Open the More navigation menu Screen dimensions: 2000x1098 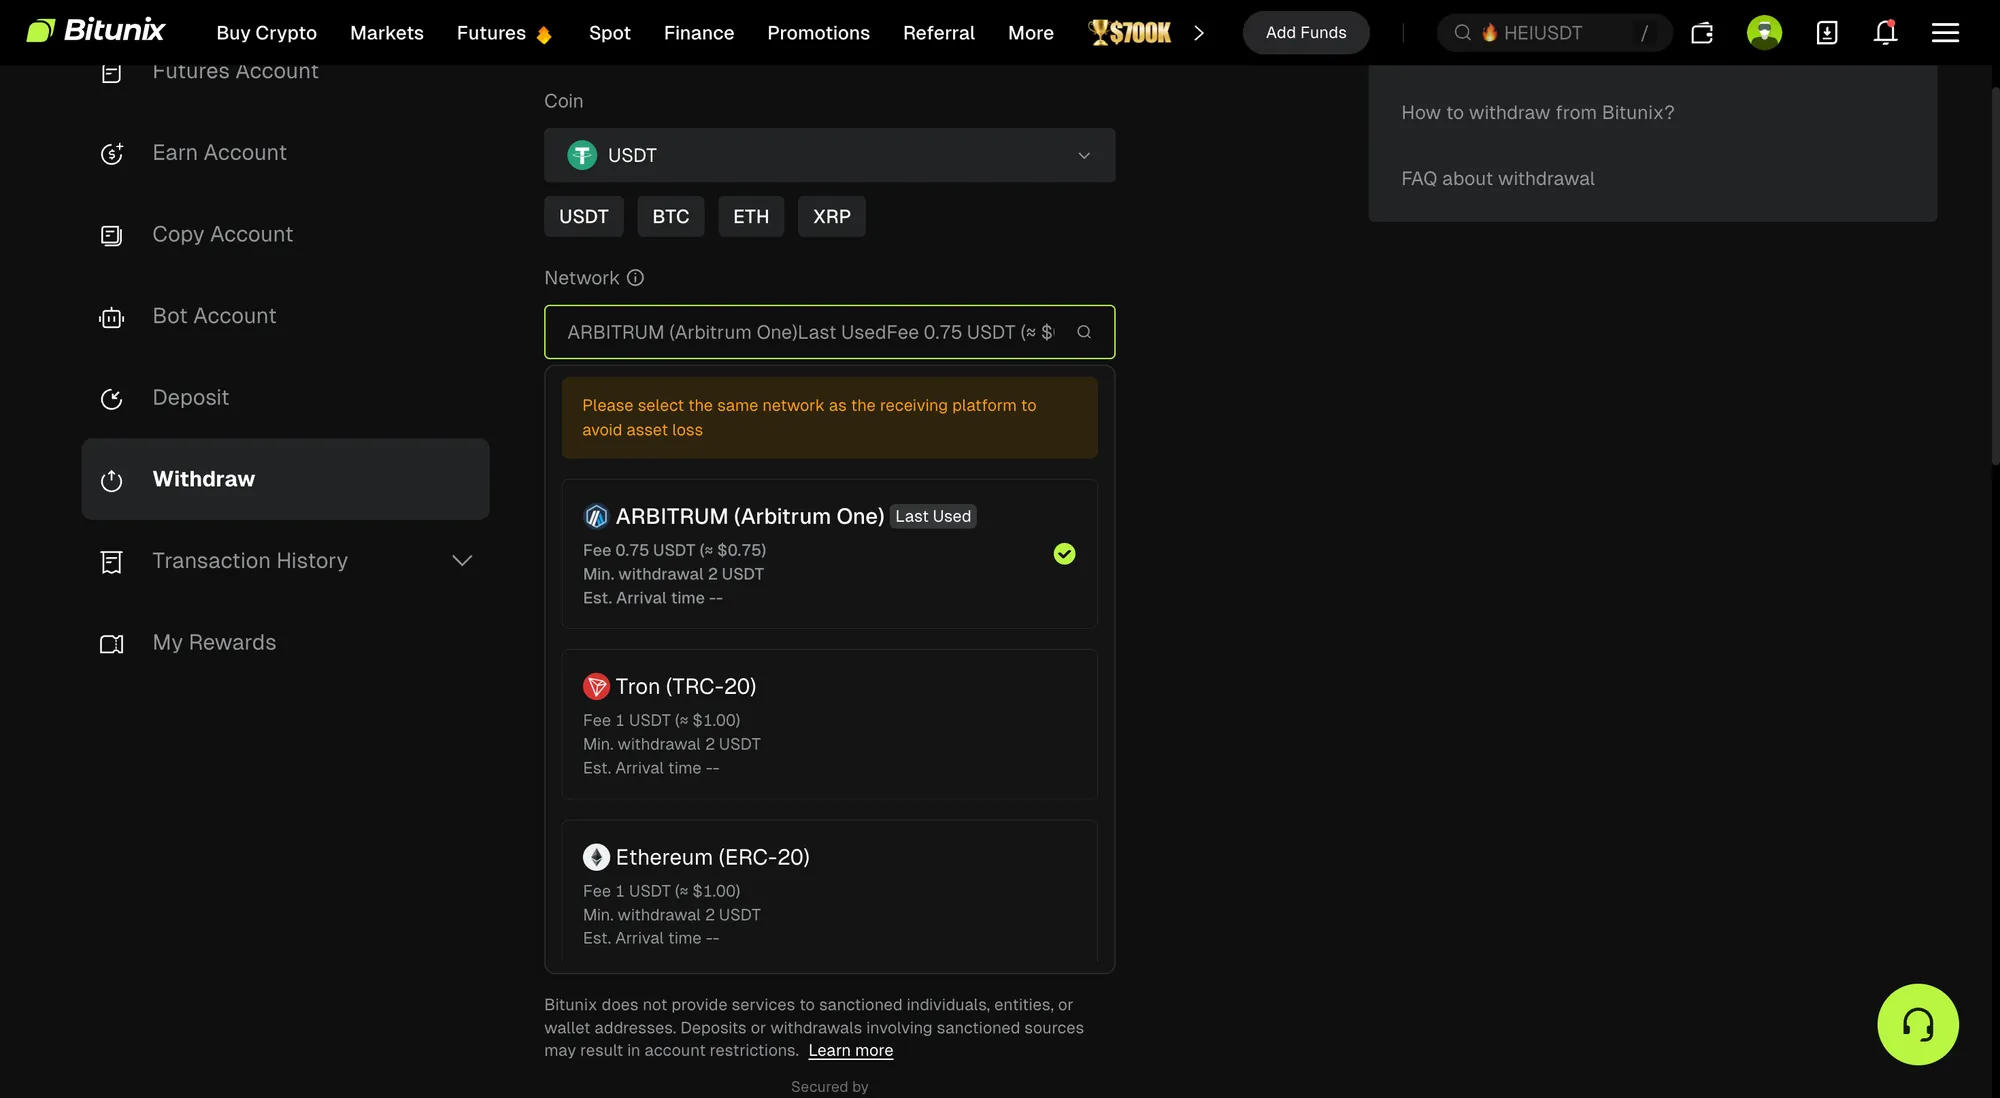pos(1030,33)
